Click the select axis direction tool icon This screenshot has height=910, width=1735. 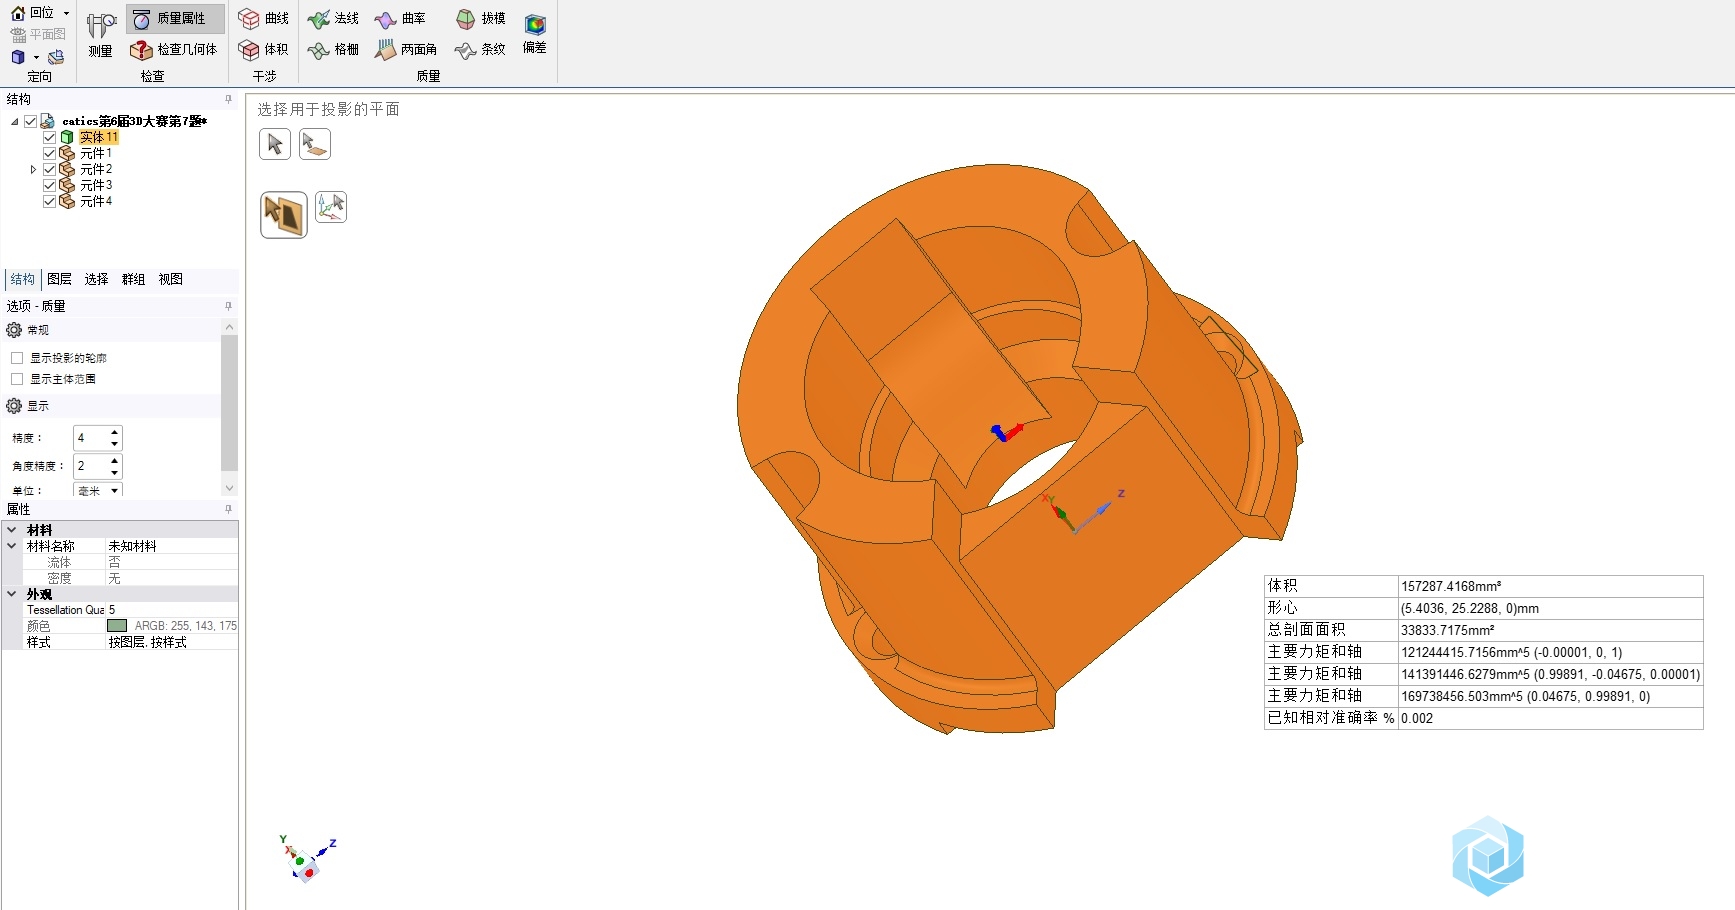(x=331, y=207)
